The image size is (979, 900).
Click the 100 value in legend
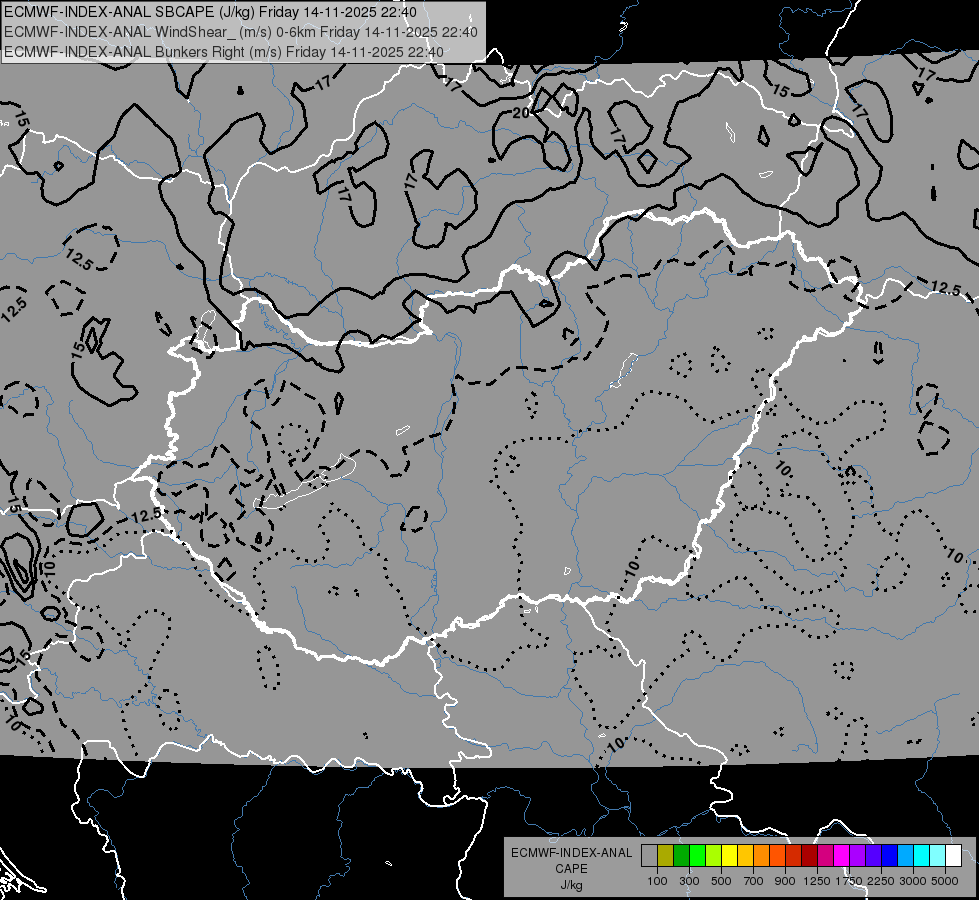pos(657,881)
